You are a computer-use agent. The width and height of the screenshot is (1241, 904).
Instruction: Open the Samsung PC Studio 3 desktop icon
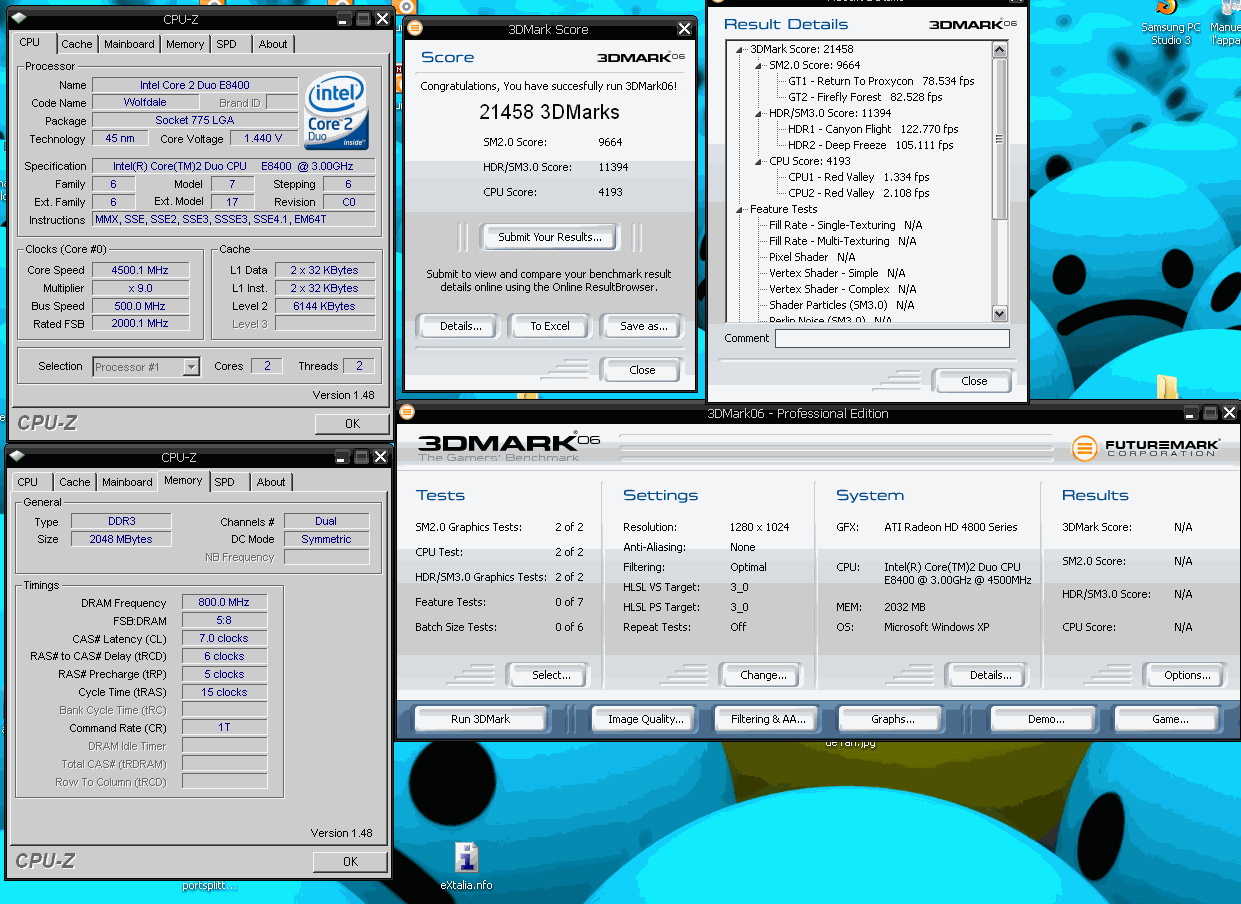(1171, 24)
